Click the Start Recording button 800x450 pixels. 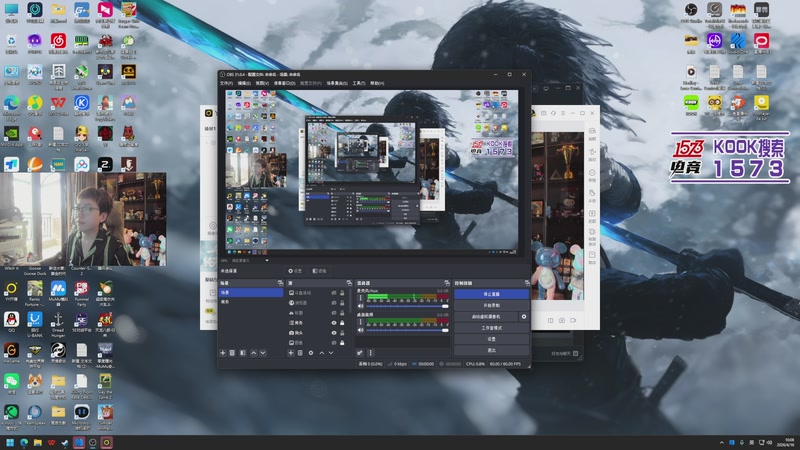tap(491, 305)
